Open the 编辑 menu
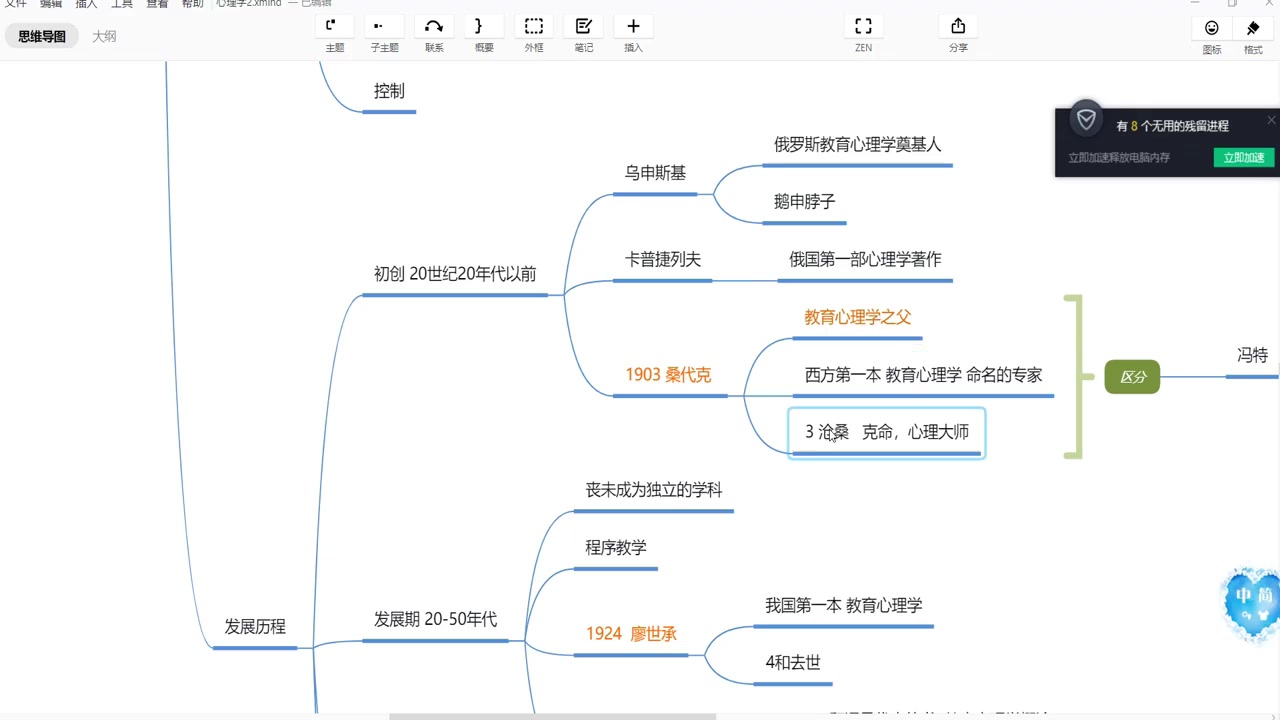Image resolution: width=1280 pixels, height=720 pixels. [51, 4]
